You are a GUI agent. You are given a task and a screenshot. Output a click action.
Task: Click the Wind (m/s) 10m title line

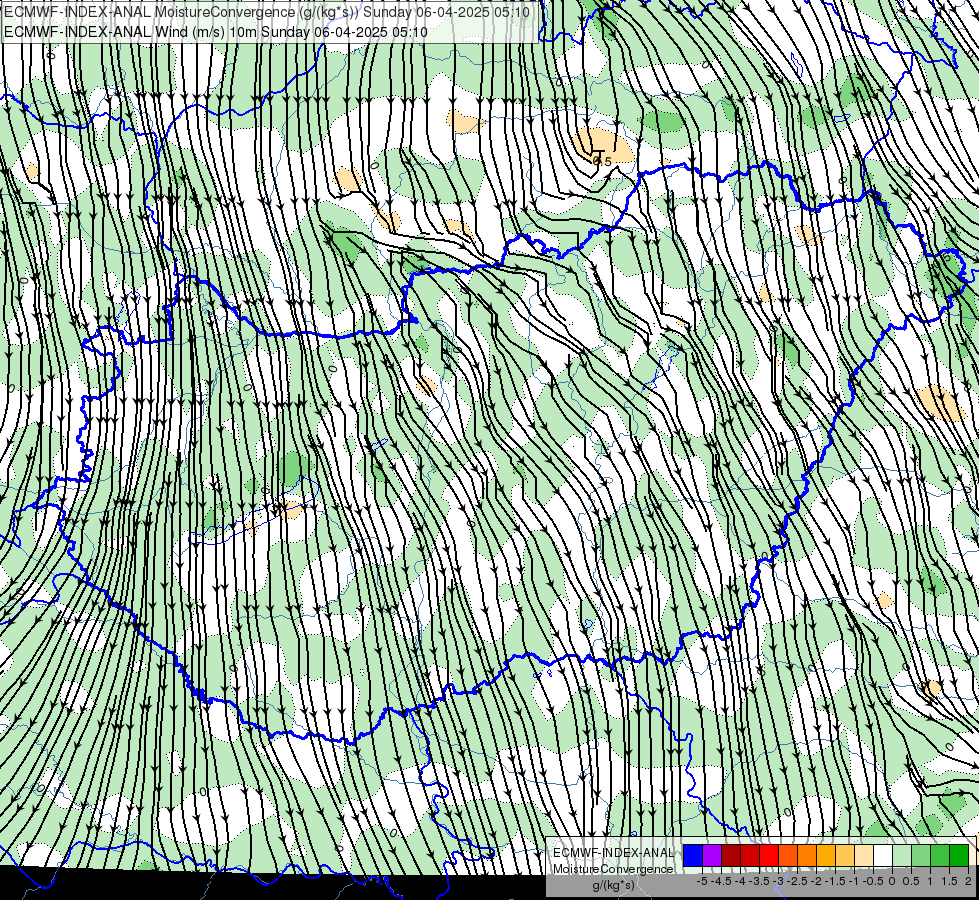(x=216, y=32)
